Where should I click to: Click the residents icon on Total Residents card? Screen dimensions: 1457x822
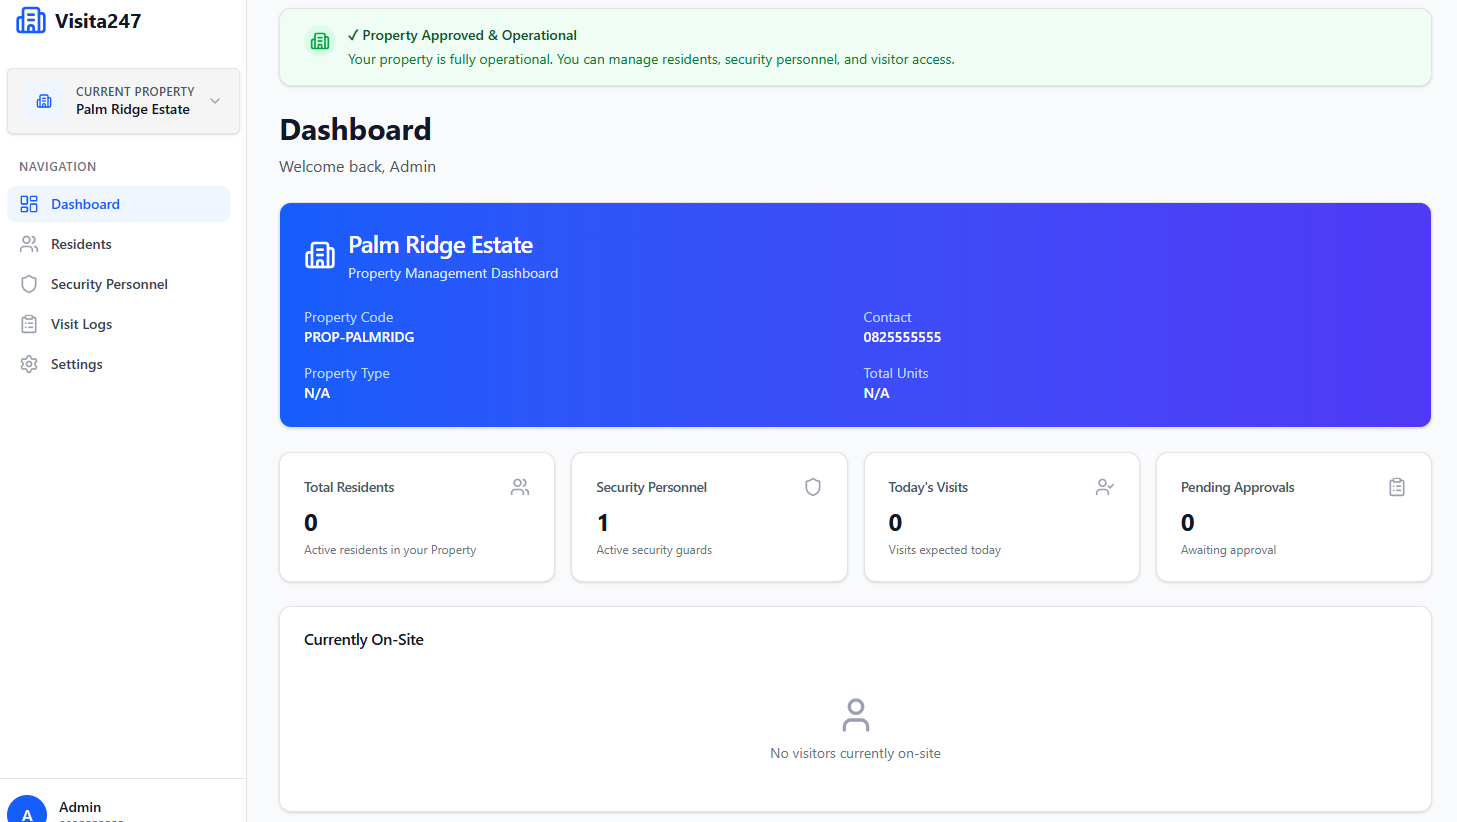(519, 486)
